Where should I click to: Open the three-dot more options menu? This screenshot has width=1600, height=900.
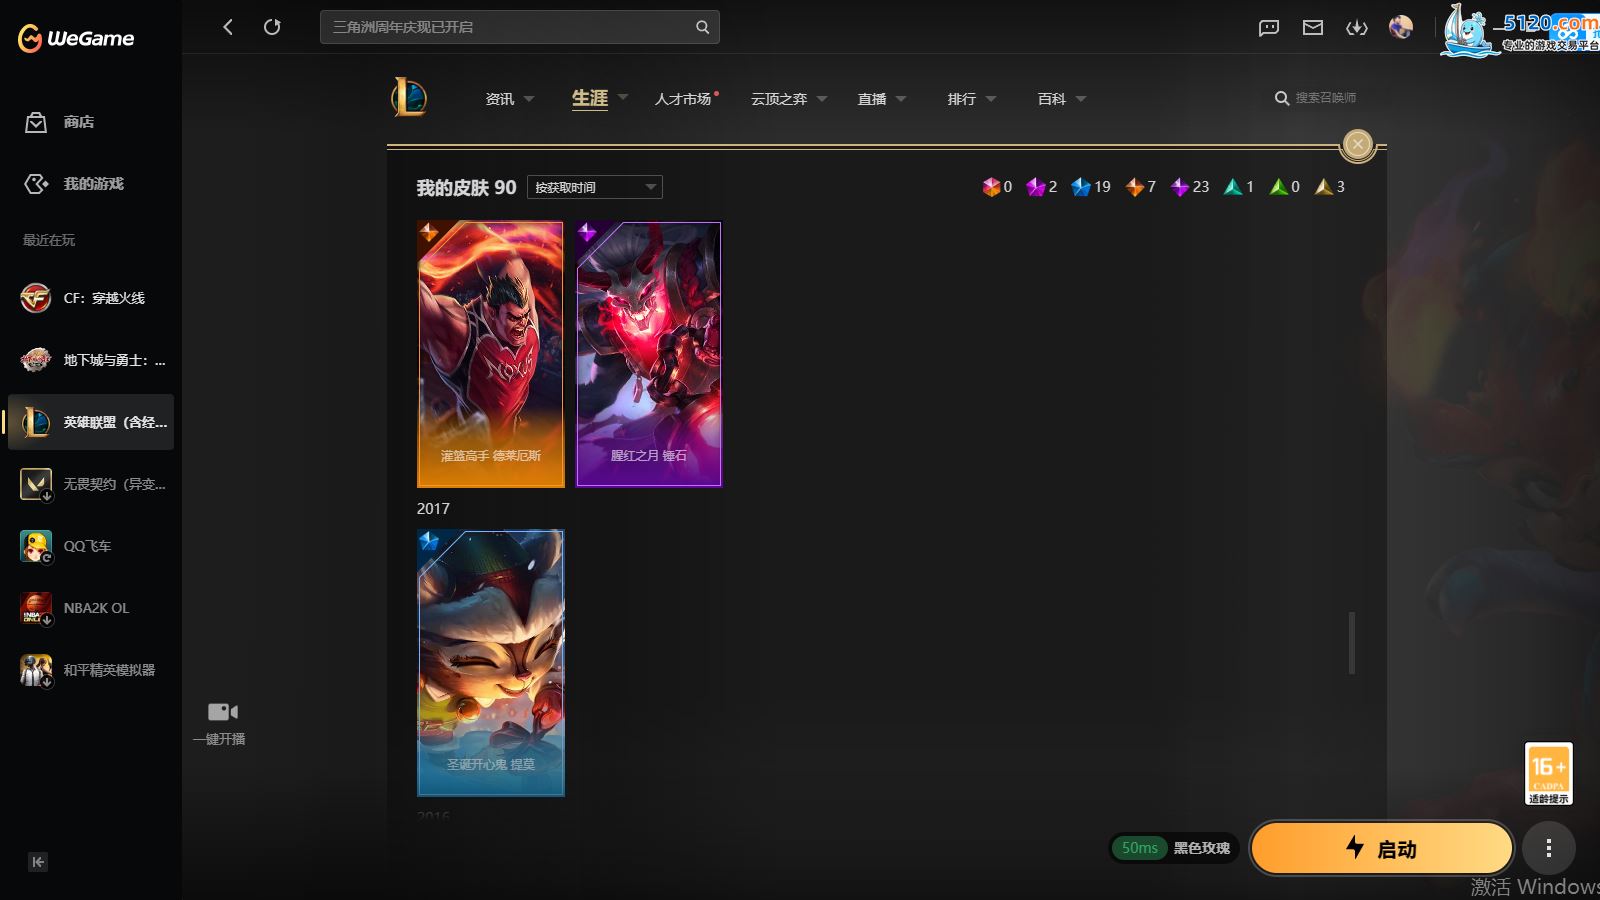(1549, 849)
